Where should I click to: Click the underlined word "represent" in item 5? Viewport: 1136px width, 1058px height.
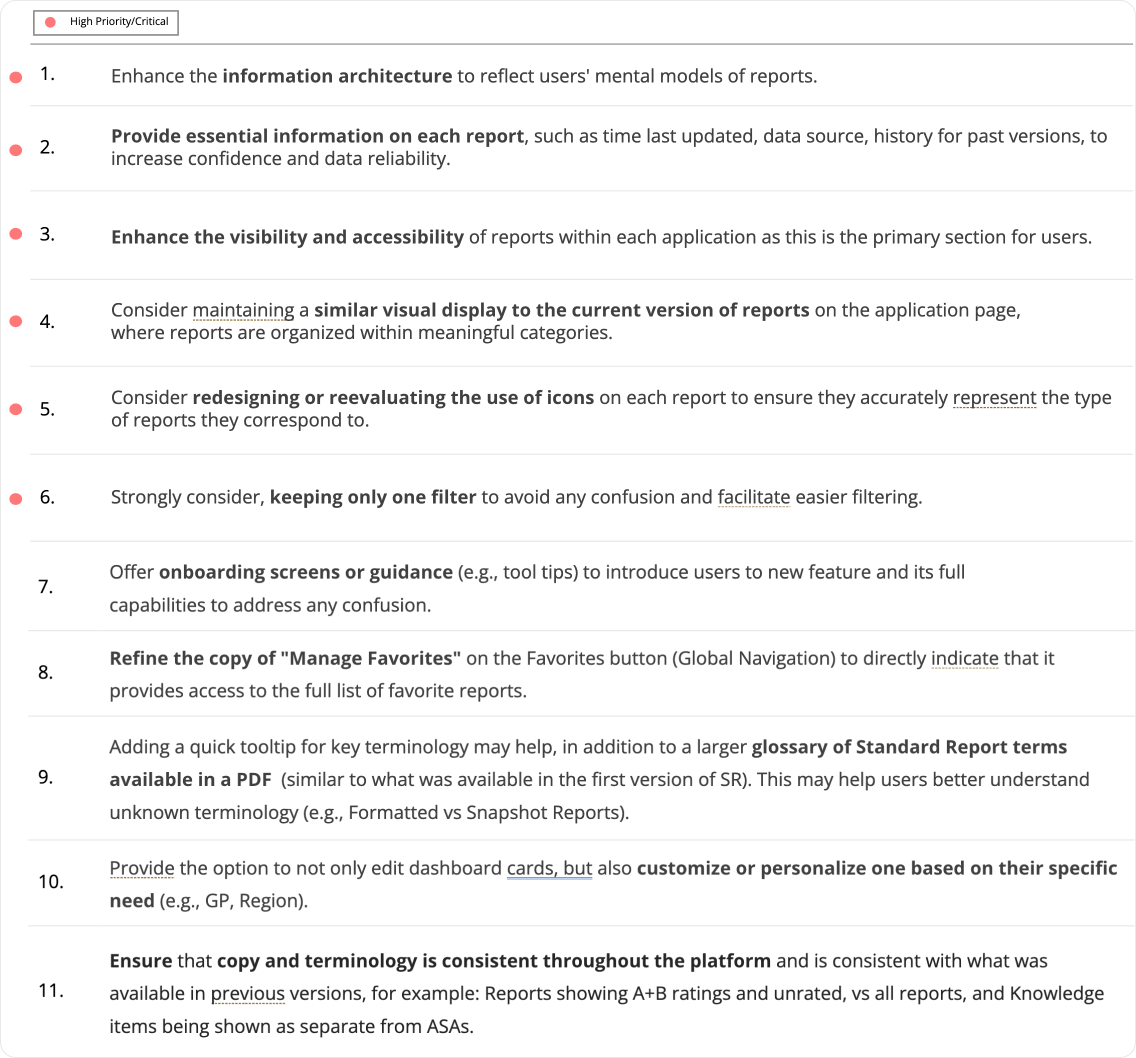tap(994, 398)
